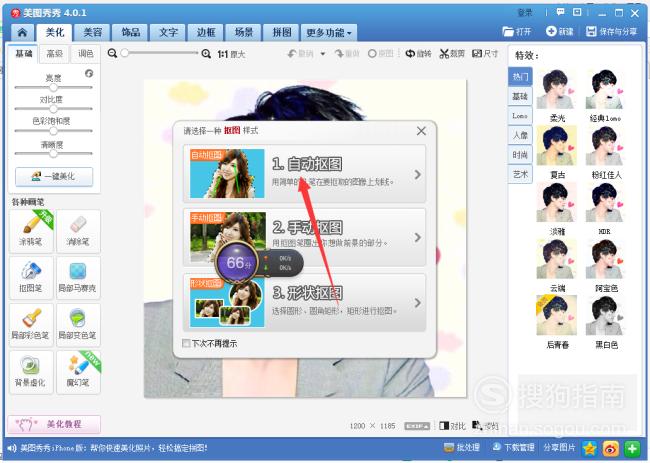The image size is (650, 463).
Task: Tick the 下次不再提示 checkbox
Action: 186,343
